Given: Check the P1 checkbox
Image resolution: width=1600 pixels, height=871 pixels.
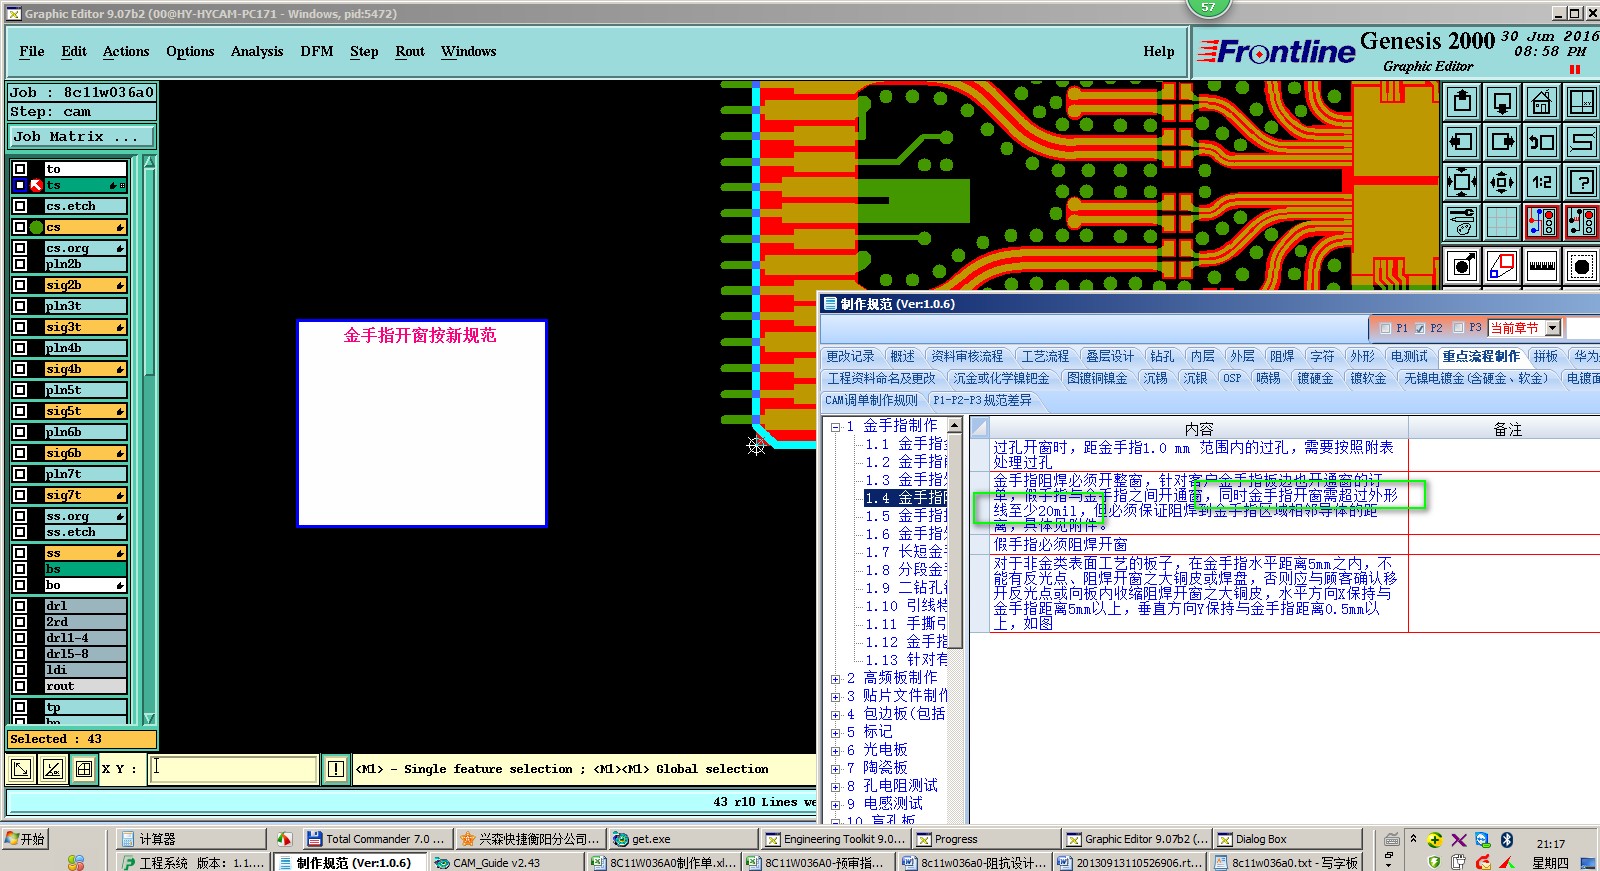Looking at the screenshot, I should 1385,328.
